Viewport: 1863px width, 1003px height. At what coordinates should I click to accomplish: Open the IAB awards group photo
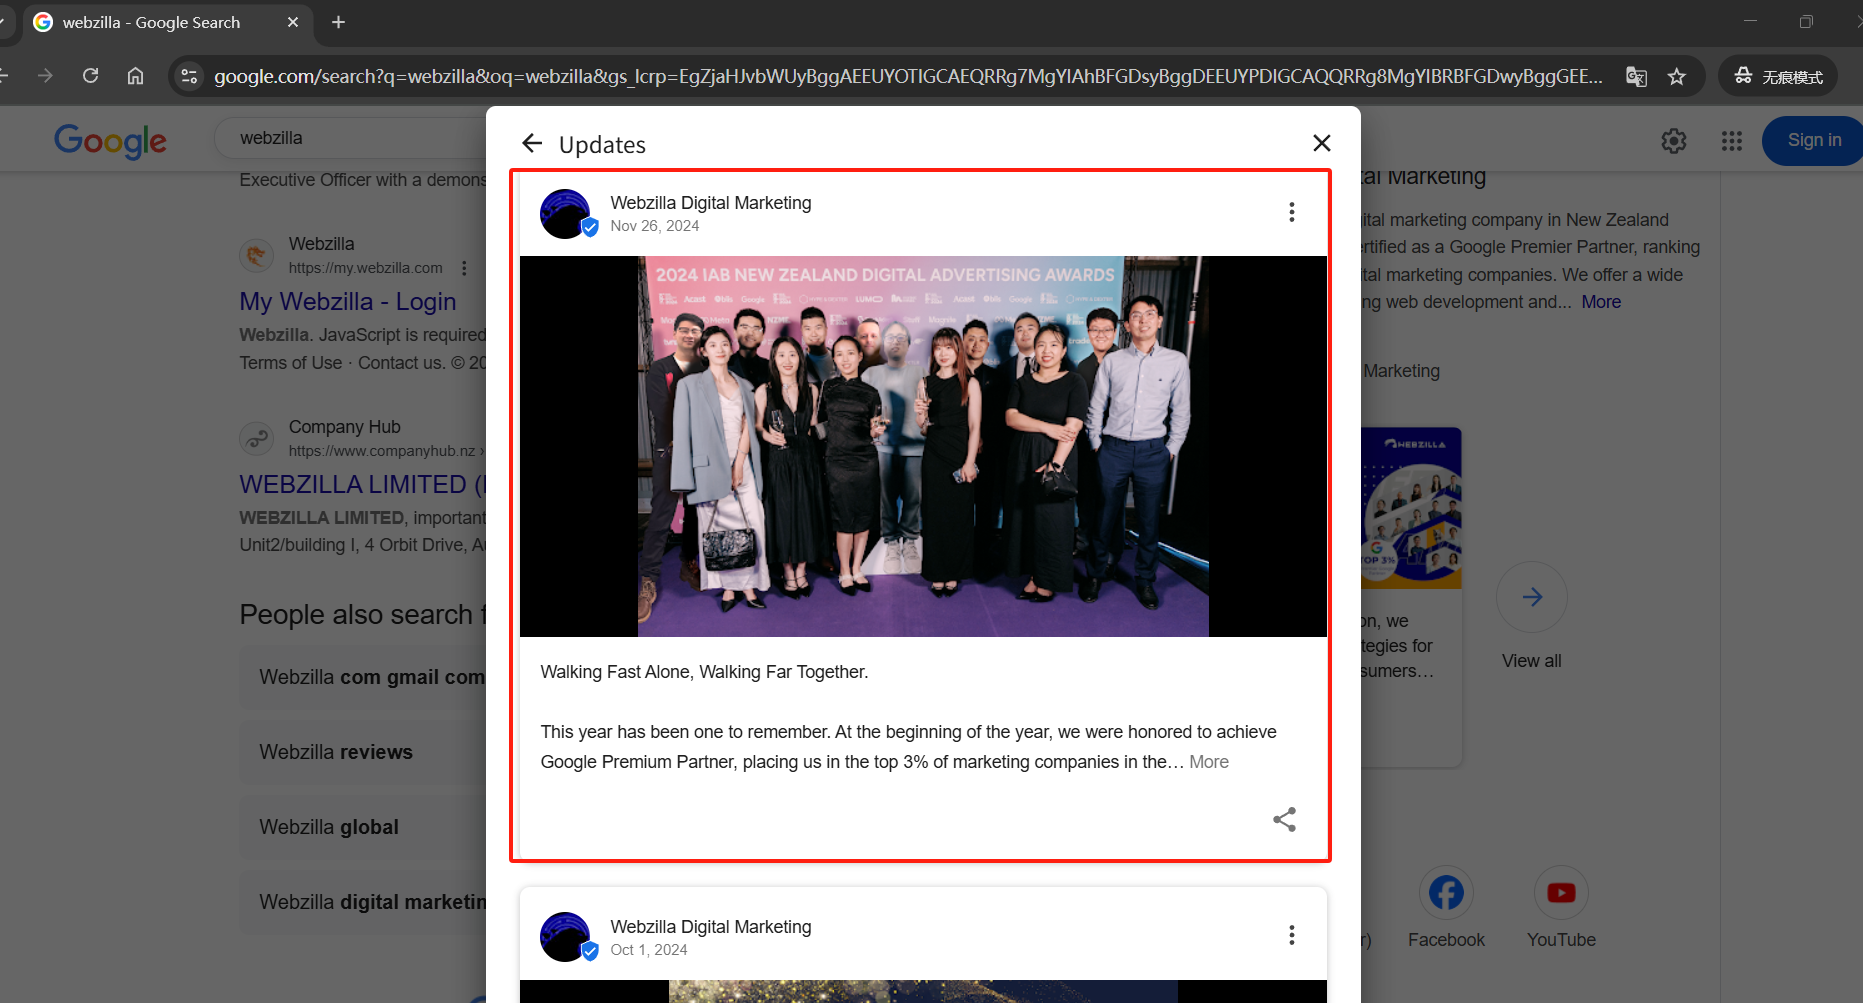(x=923, y=446)
